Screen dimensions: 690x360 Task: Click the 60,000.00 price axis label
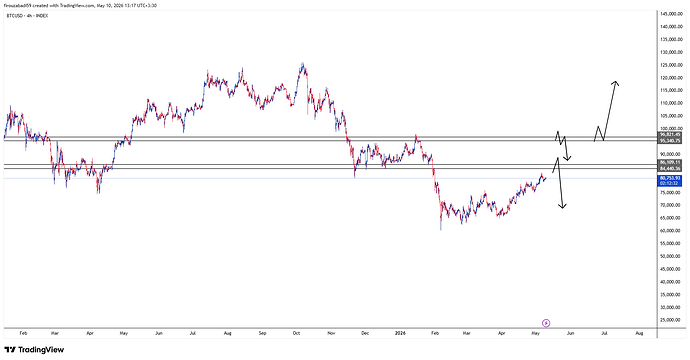tap(671, 231)
